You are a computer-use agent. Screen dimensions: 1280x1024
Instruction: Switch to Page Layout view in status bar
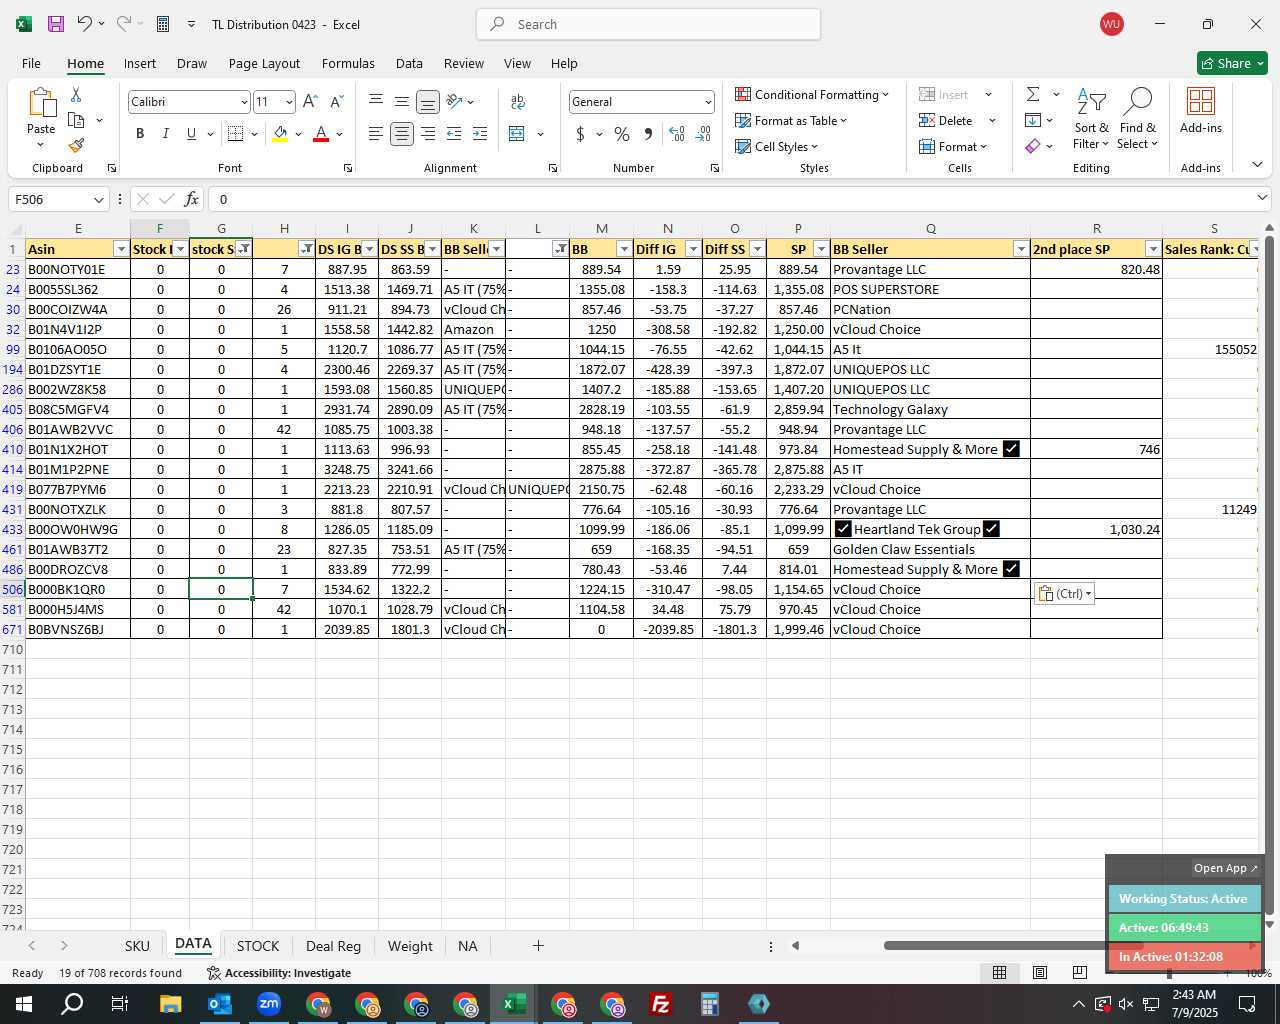point(1040,972)
